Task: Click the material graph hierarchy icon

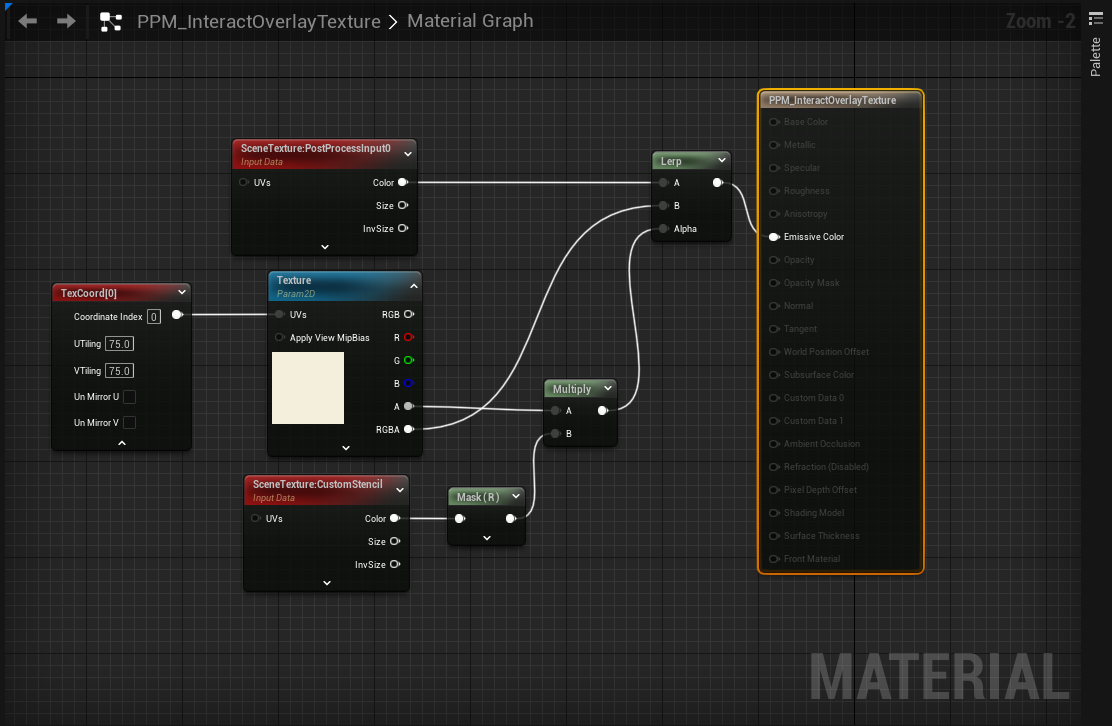Action: coord(111,22)
